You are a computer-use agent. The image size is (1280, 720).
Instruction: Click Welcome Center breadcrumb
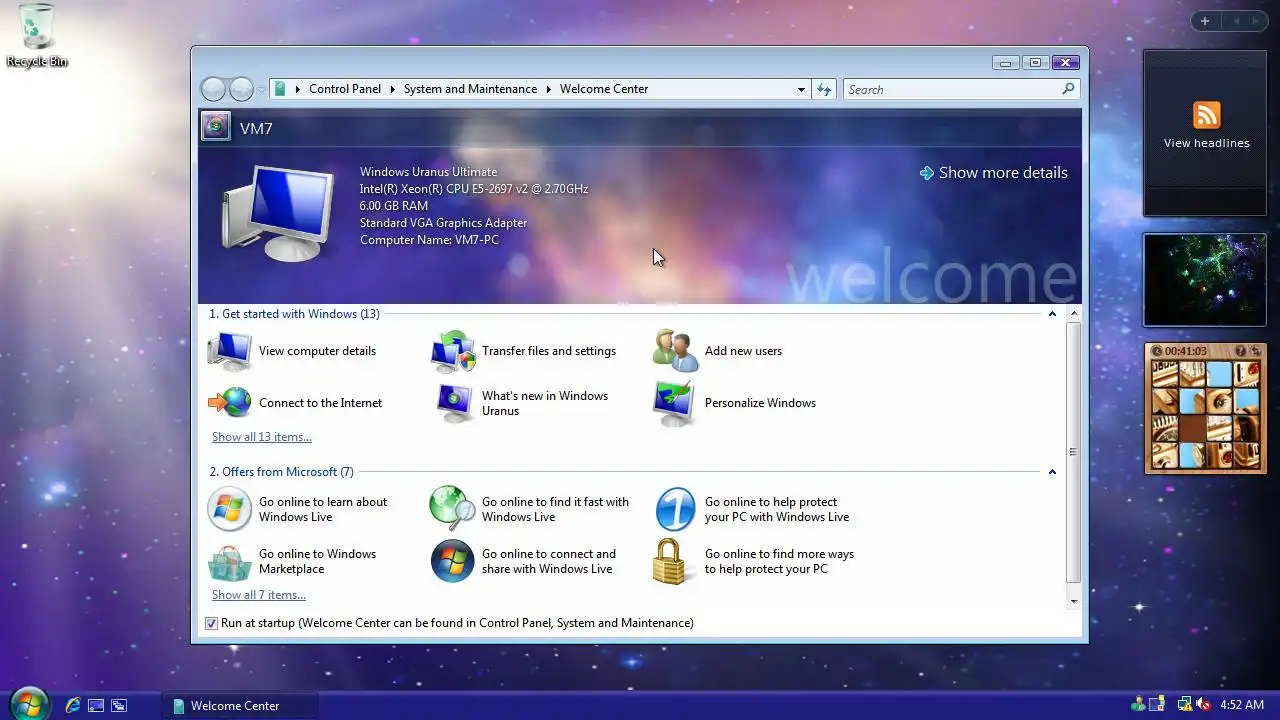(x=604, y=89)
